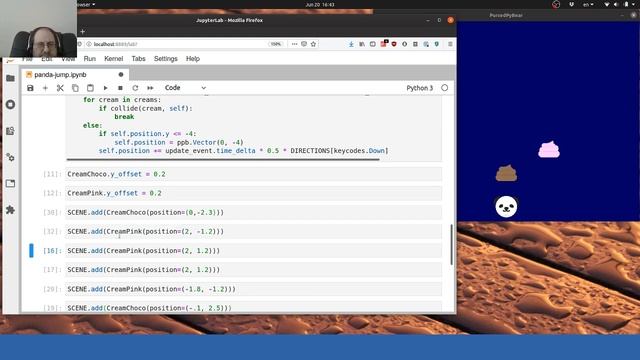
Task: Save the notebook with the floppy icon
Action: [x=30, y=88]
